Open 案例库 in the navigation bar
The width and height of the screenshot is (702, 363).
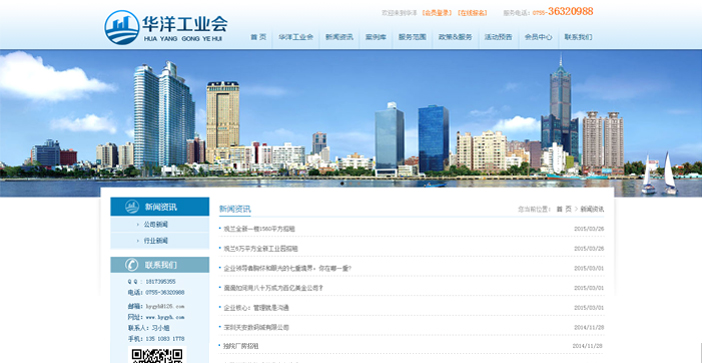(x=376, y=37)
